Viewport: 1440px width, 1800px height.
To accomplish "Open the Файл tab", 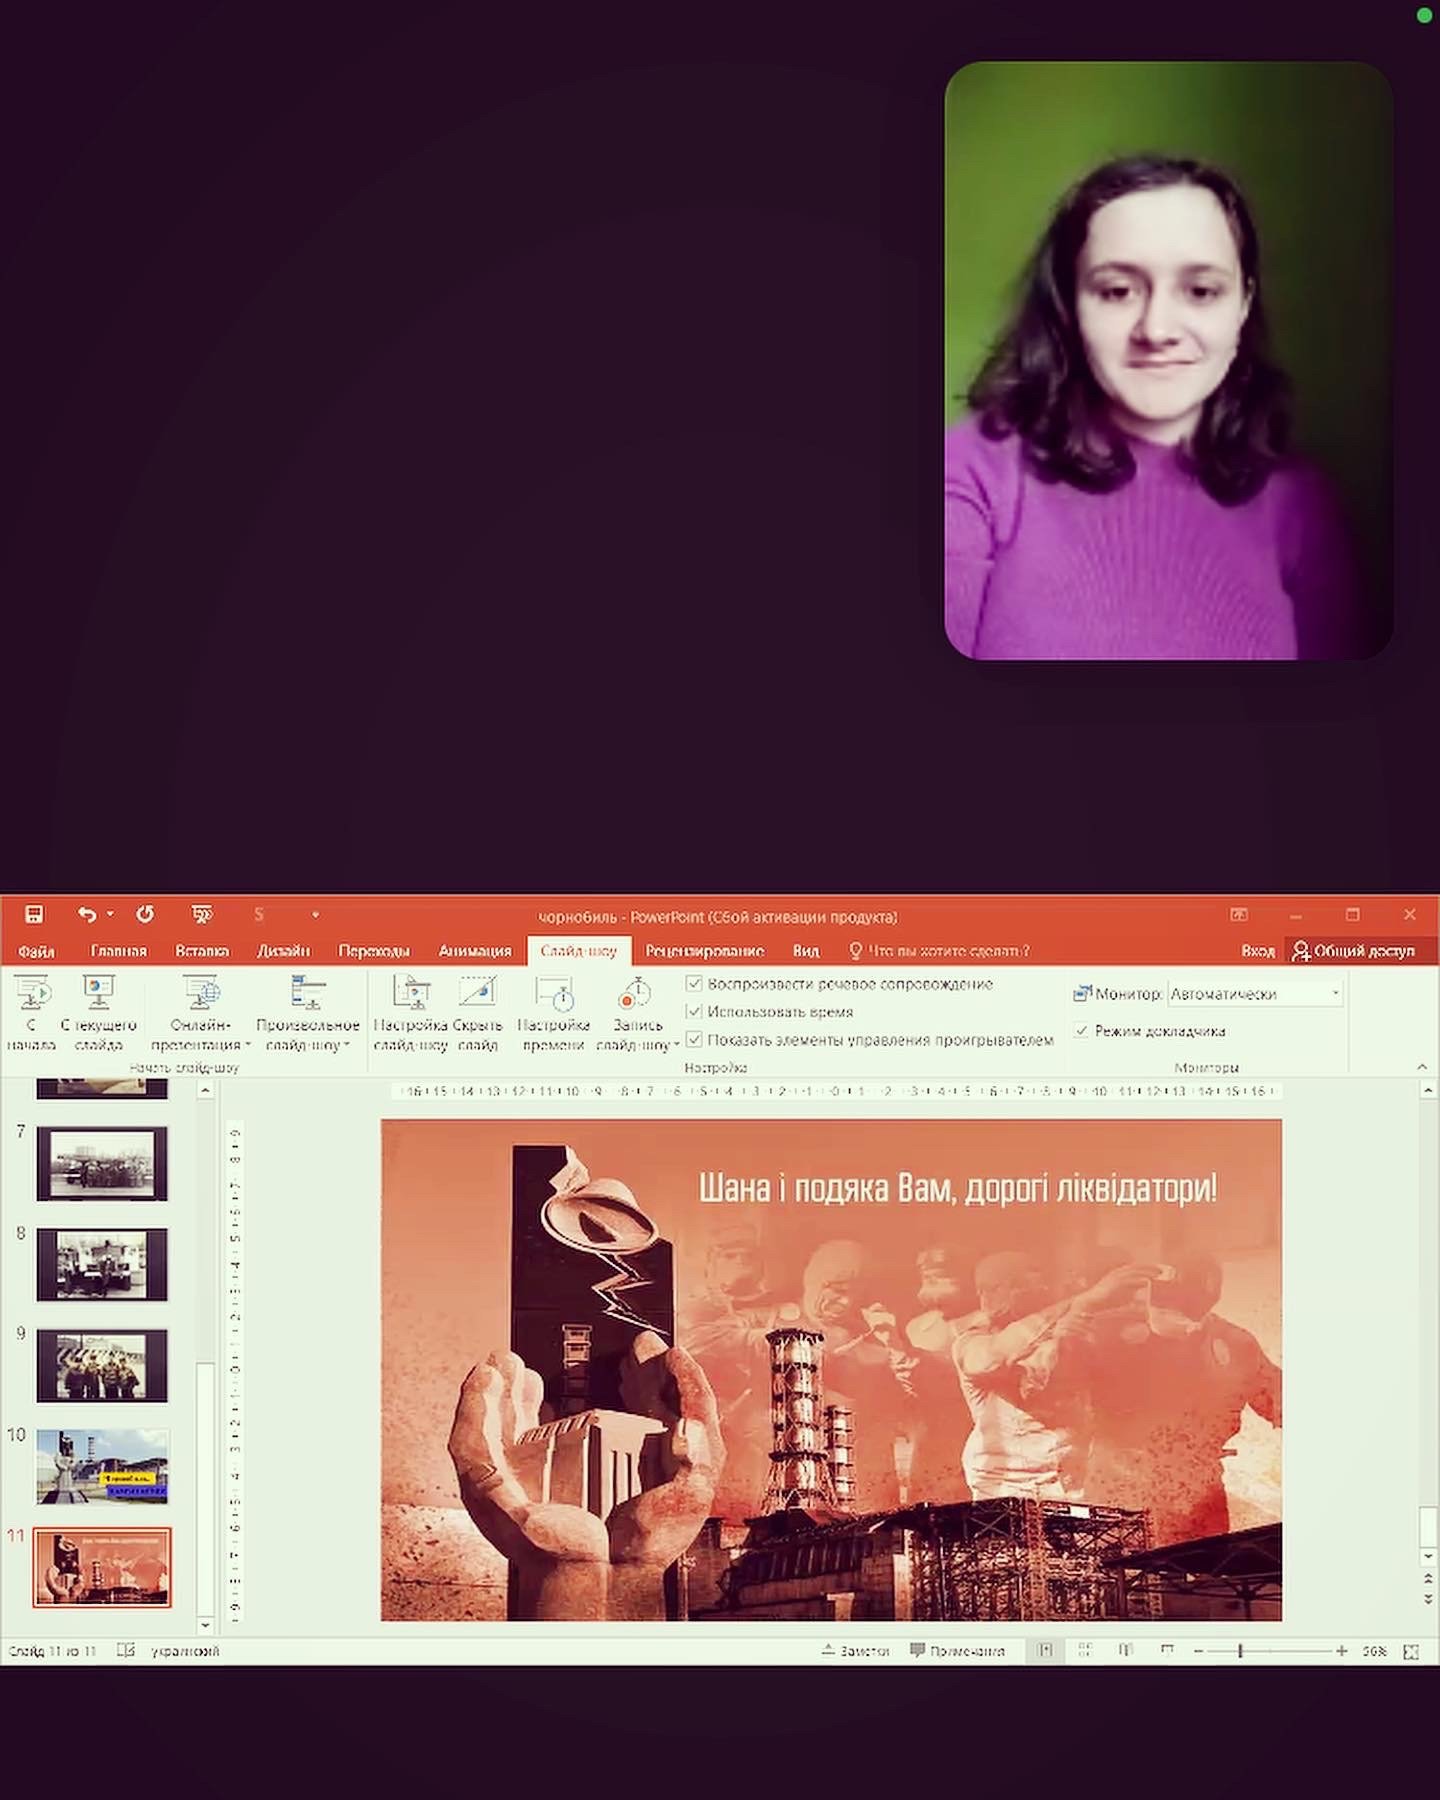I will click(36, 950).
